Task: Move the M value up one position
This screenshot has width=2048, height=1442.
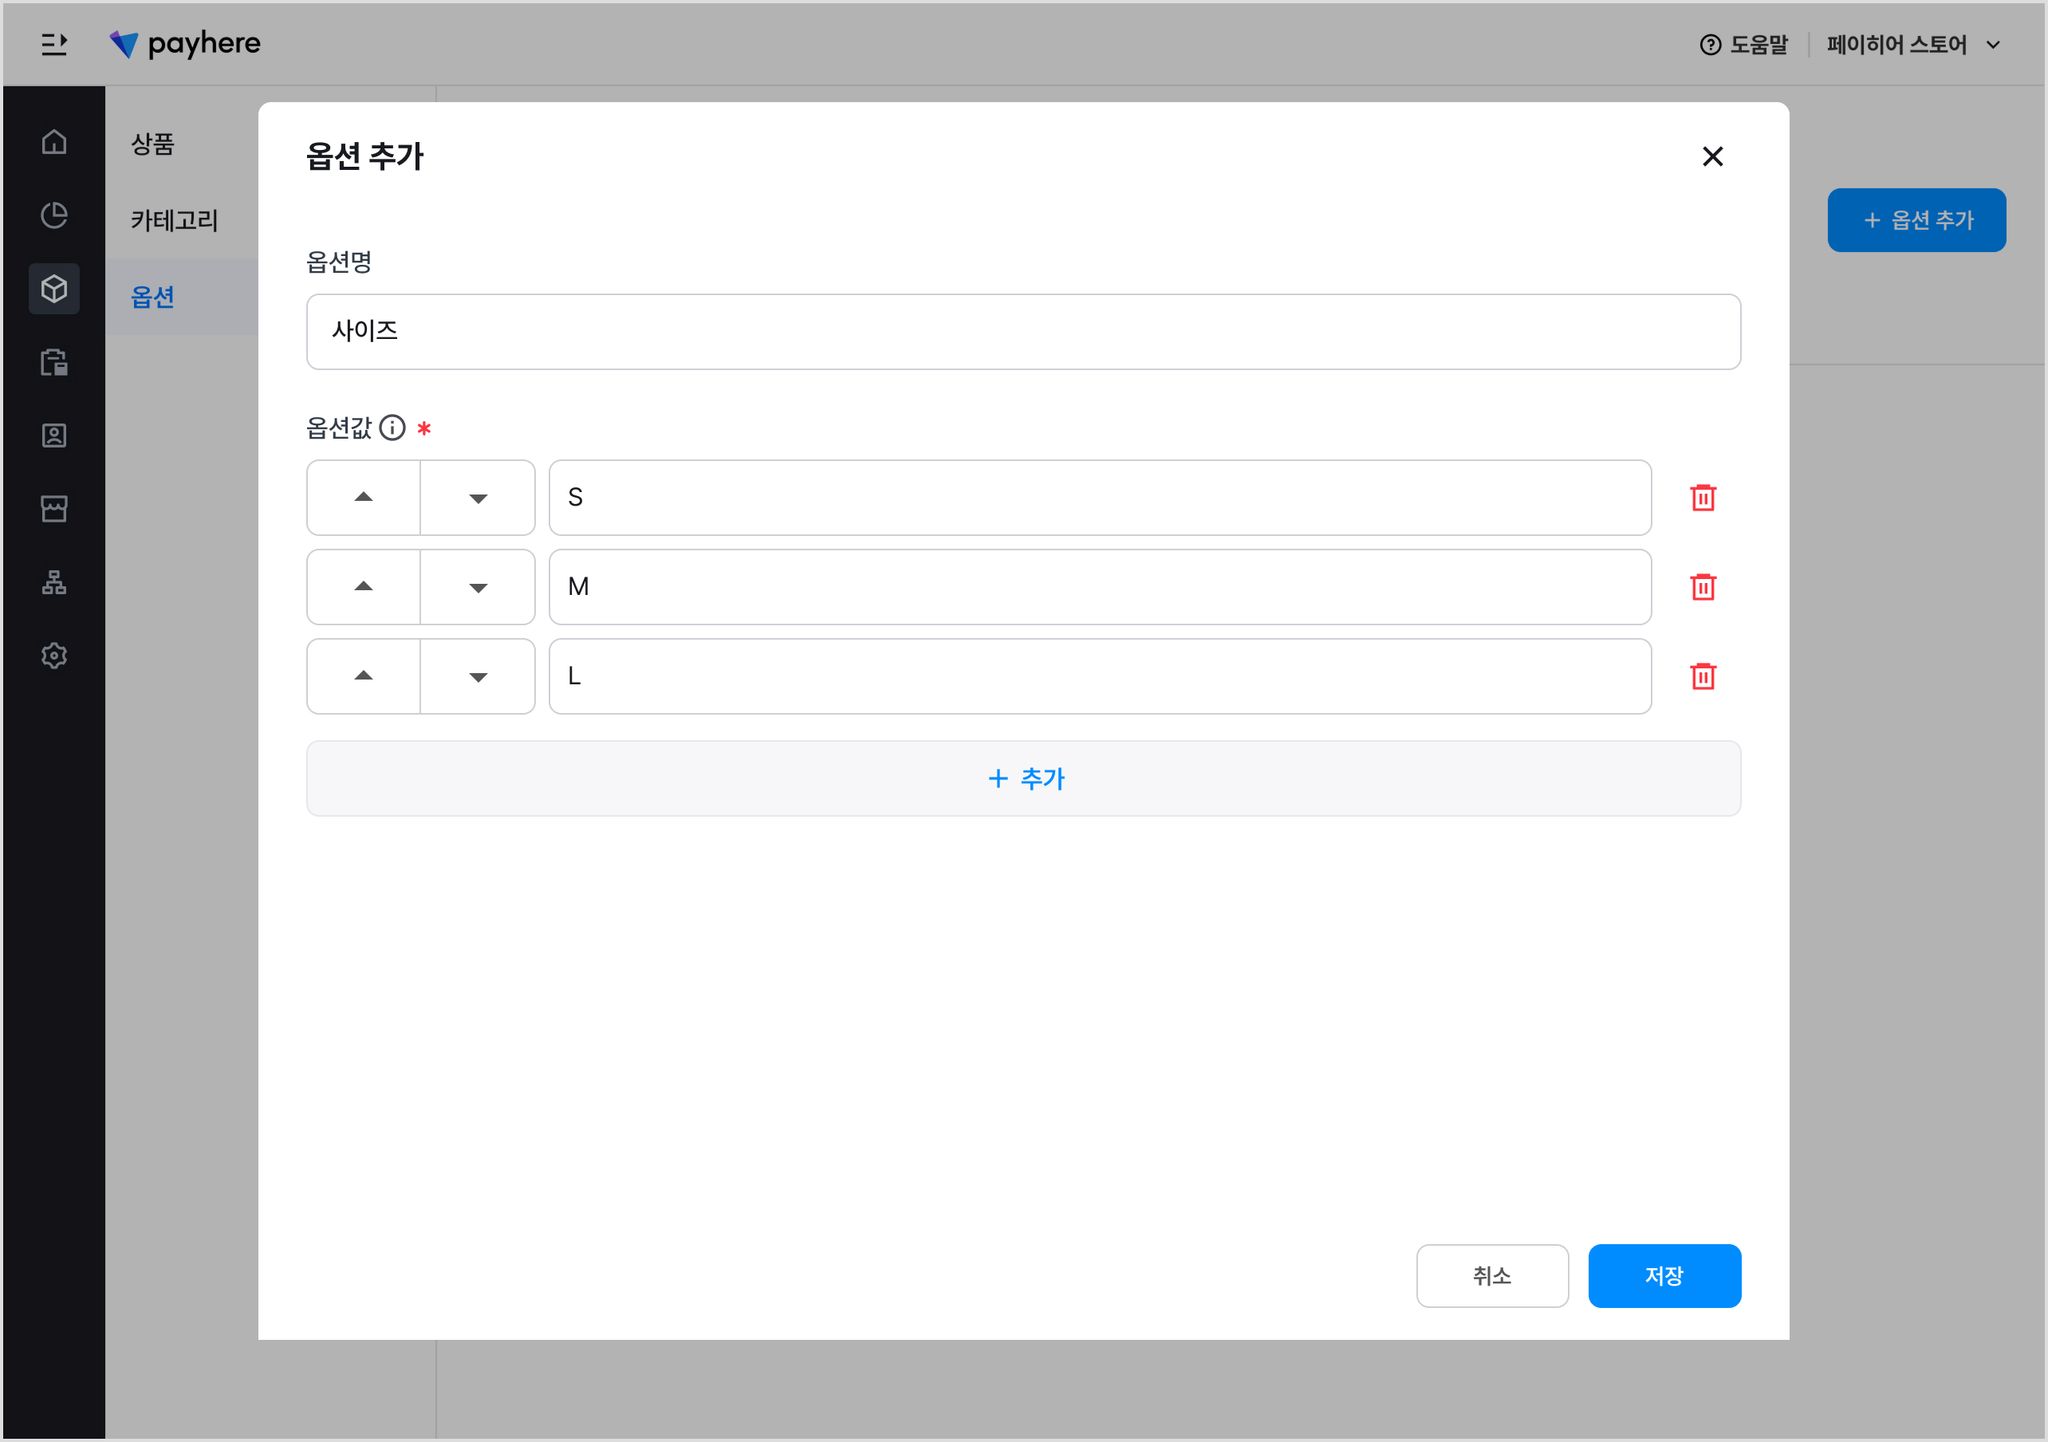Action: [x=364, y=587]
